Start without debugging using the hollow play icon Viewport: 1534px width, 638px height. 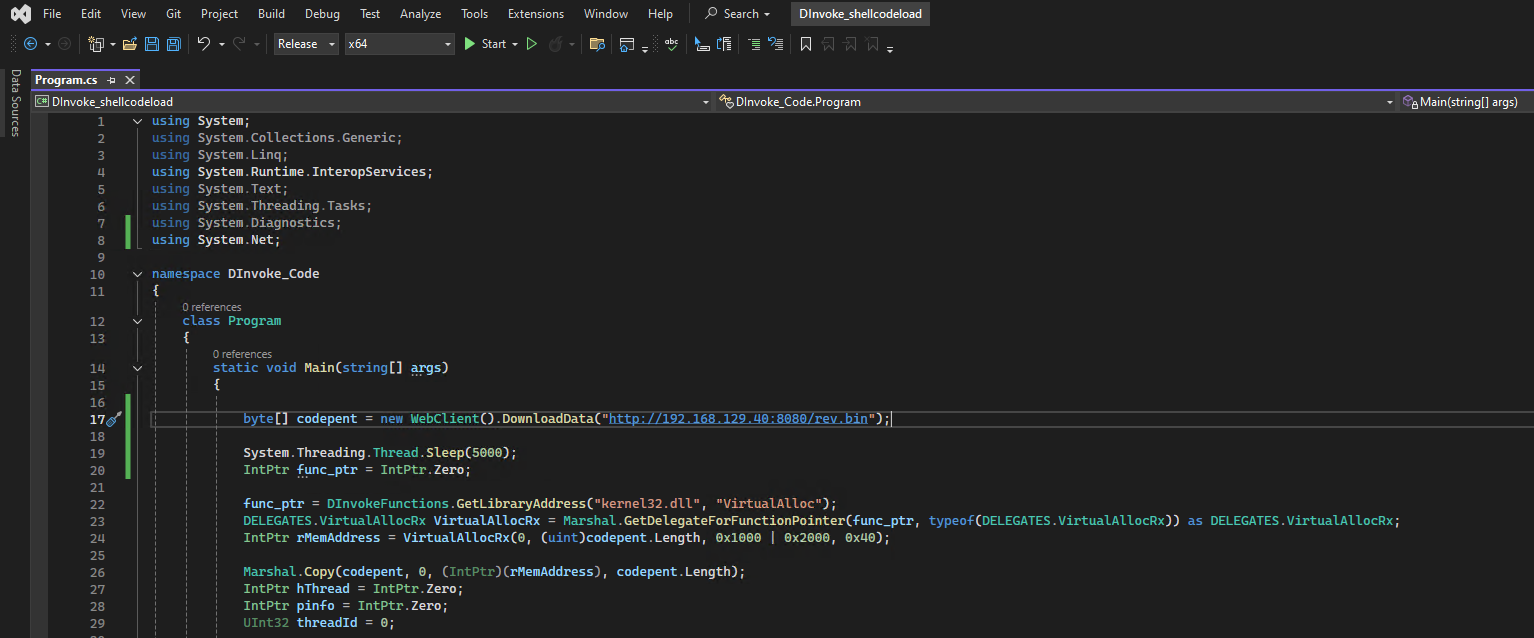pos(532,44)
